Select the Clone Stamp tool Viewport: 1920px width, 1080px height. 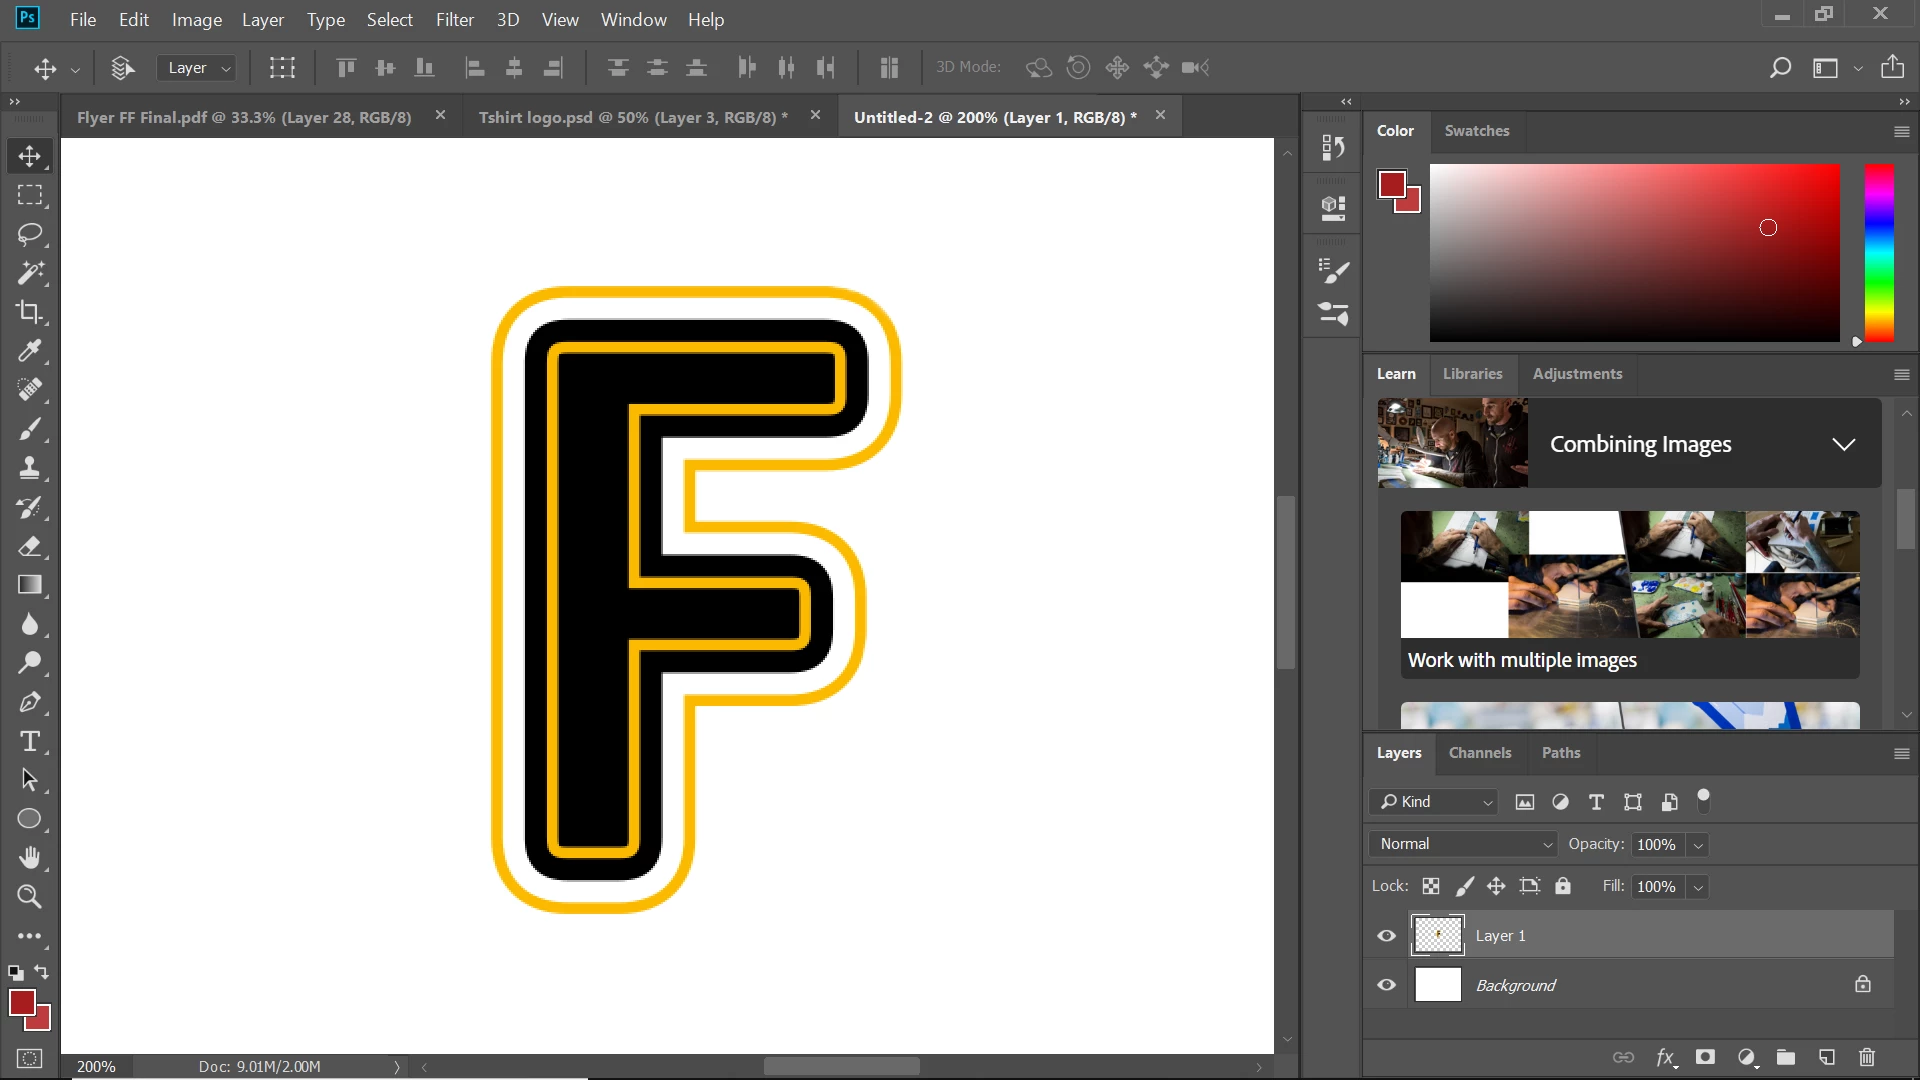29,468
